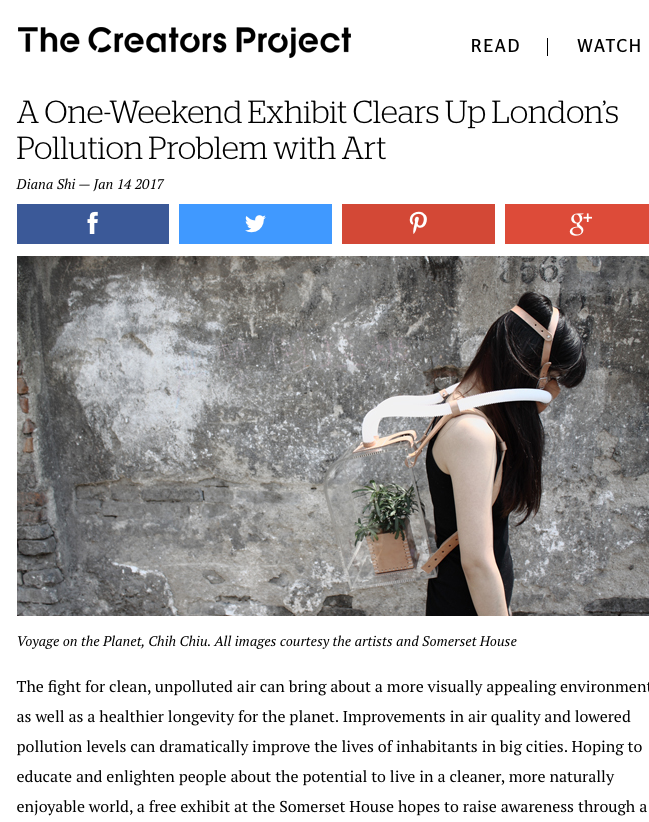Open The Creators Project logo homepage
The width and height of the screenshot is (649, 822).
click(185, 41)
